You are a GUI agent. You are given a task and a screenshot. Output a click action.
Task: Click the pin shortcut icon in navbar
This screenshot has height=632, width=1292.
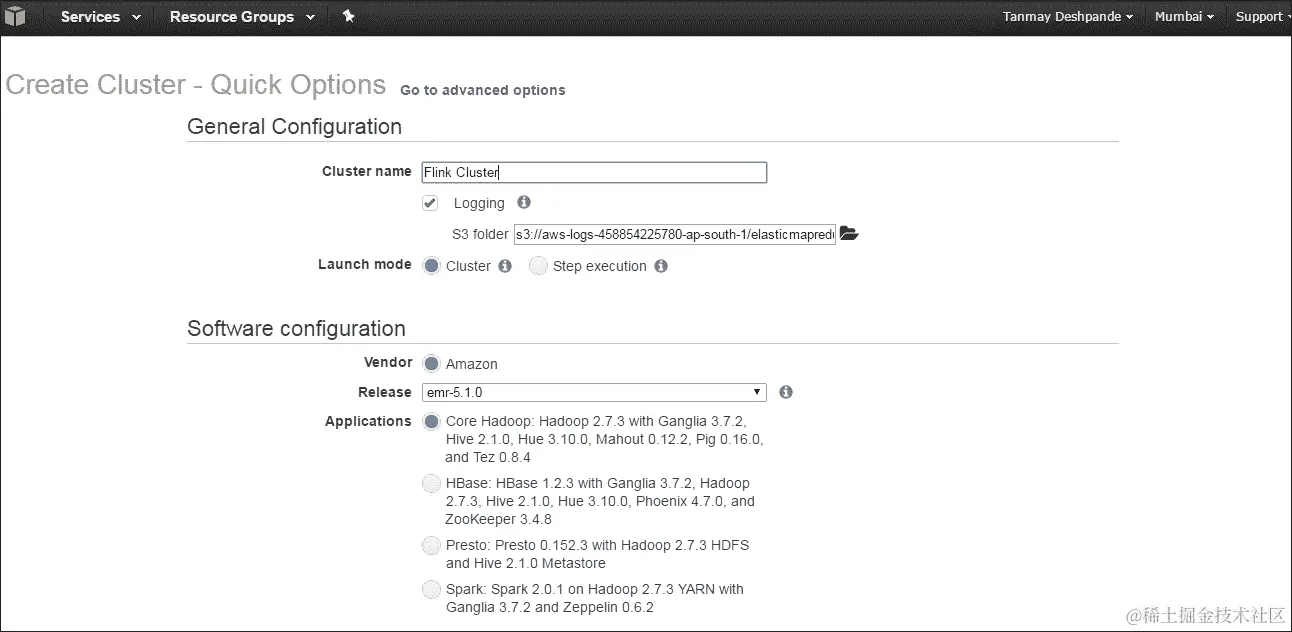pyautogui.click(x=348, y=16)
